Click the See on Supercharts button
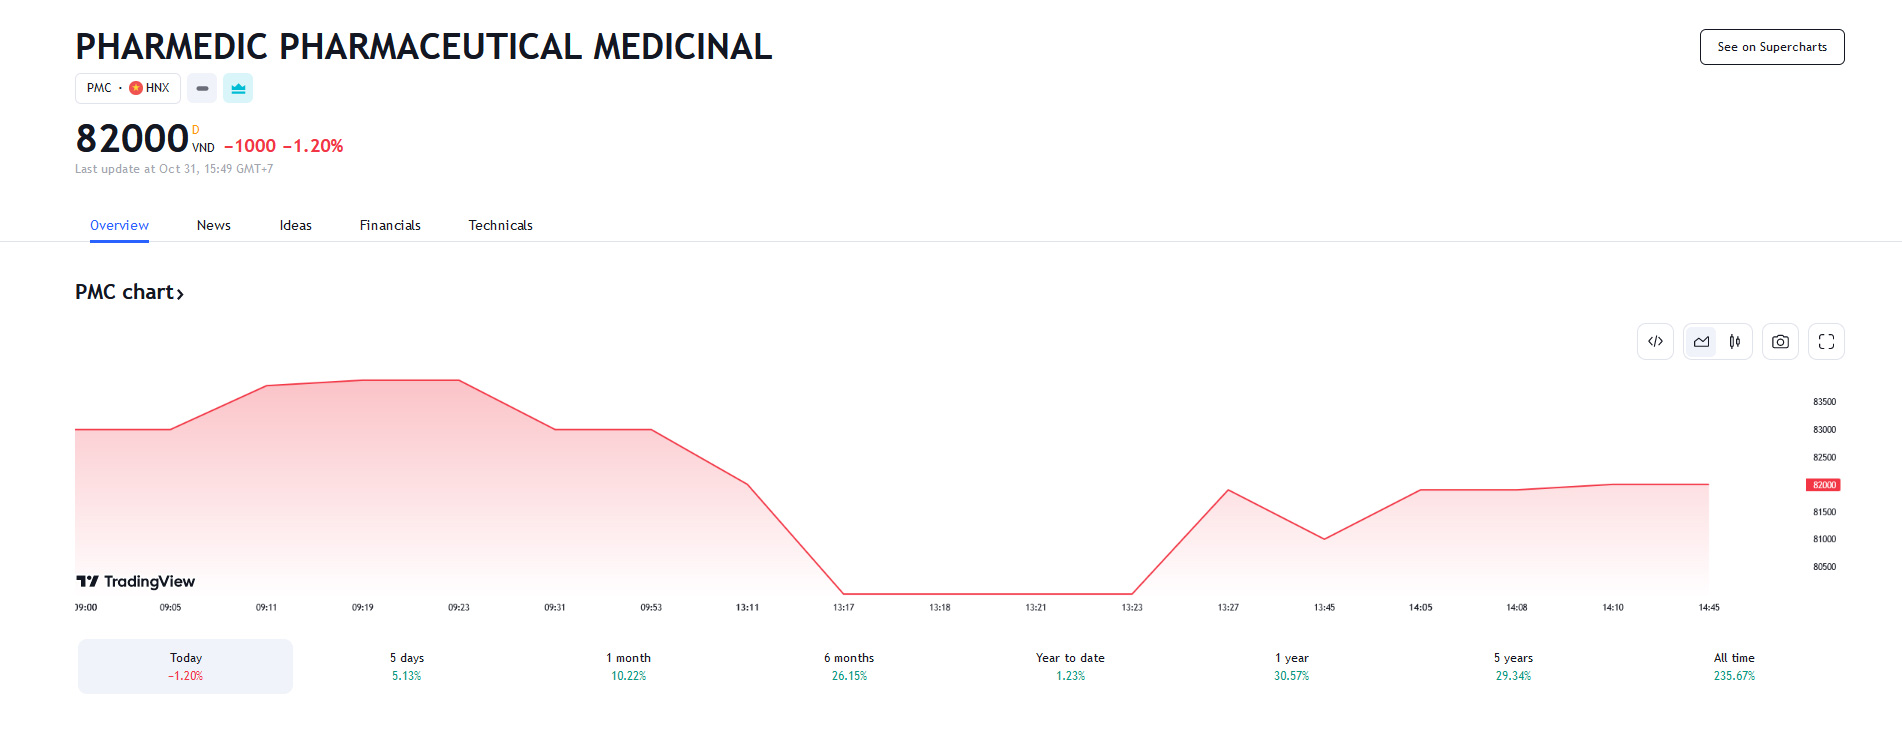 click(x=1771, y=47)
